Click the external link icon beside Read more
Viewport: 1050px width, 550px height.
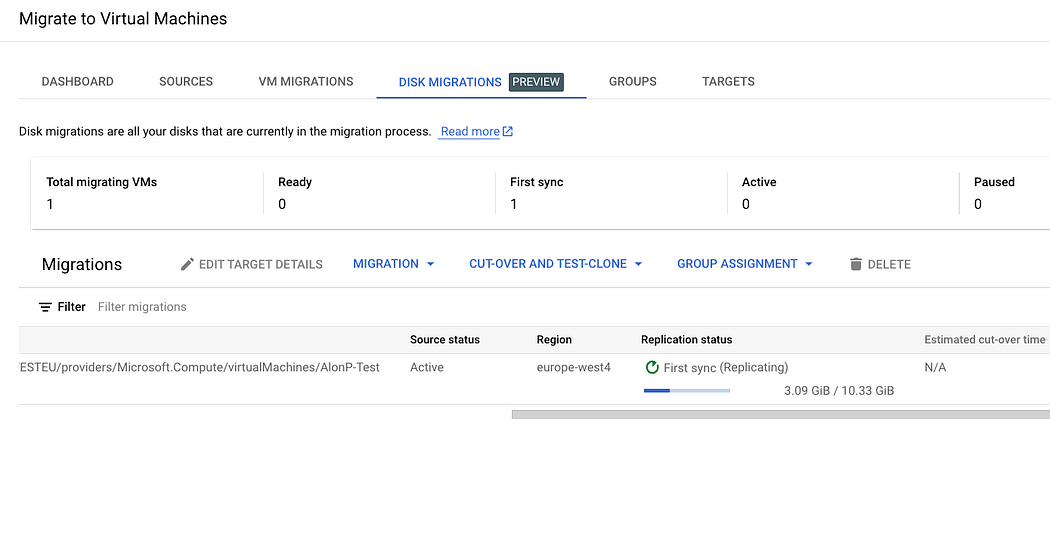508,131
